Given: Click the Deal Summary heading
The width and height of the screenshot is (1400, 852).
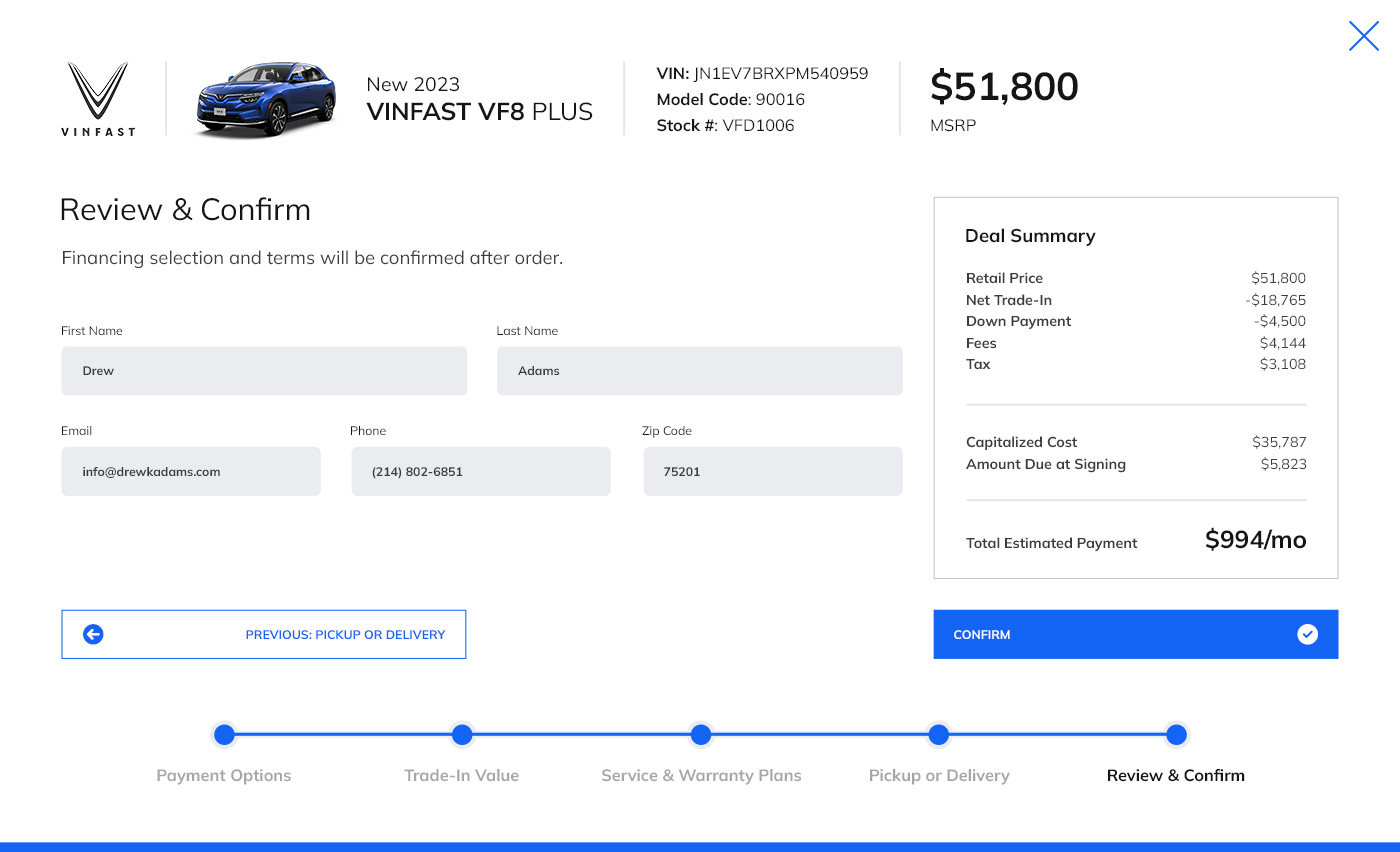Looking at the screenshot, I should click(x=1030, y=236).
